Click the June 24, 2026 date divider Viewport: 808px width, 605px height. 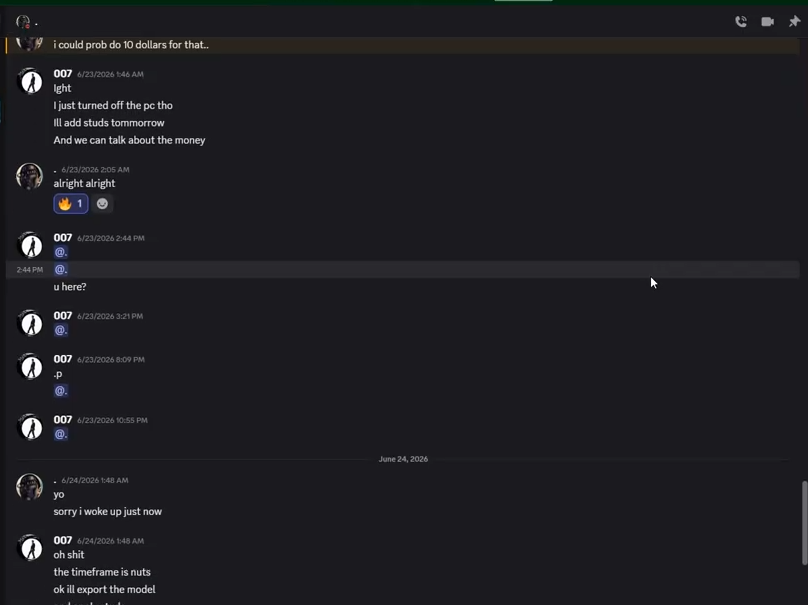(403, 459)
